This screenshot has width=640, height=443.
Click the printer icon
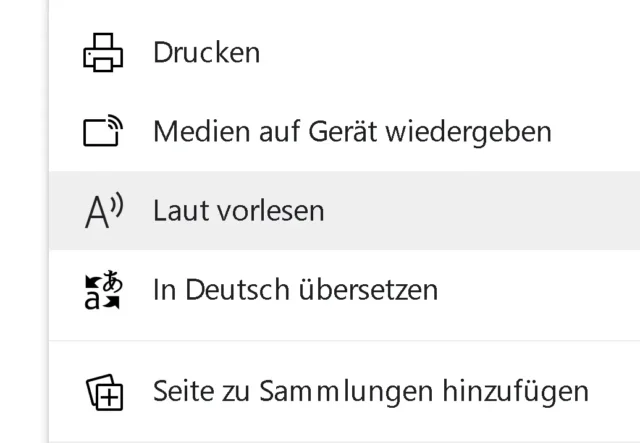point(102,52)
